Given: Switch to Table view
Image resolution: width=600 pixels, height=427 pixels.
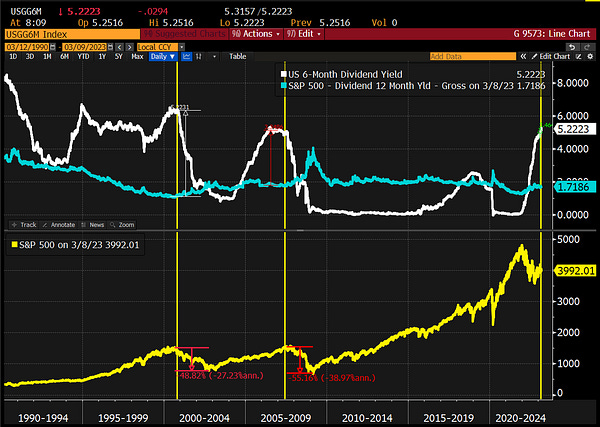Looking at the screenshot, I should [238, 57].
